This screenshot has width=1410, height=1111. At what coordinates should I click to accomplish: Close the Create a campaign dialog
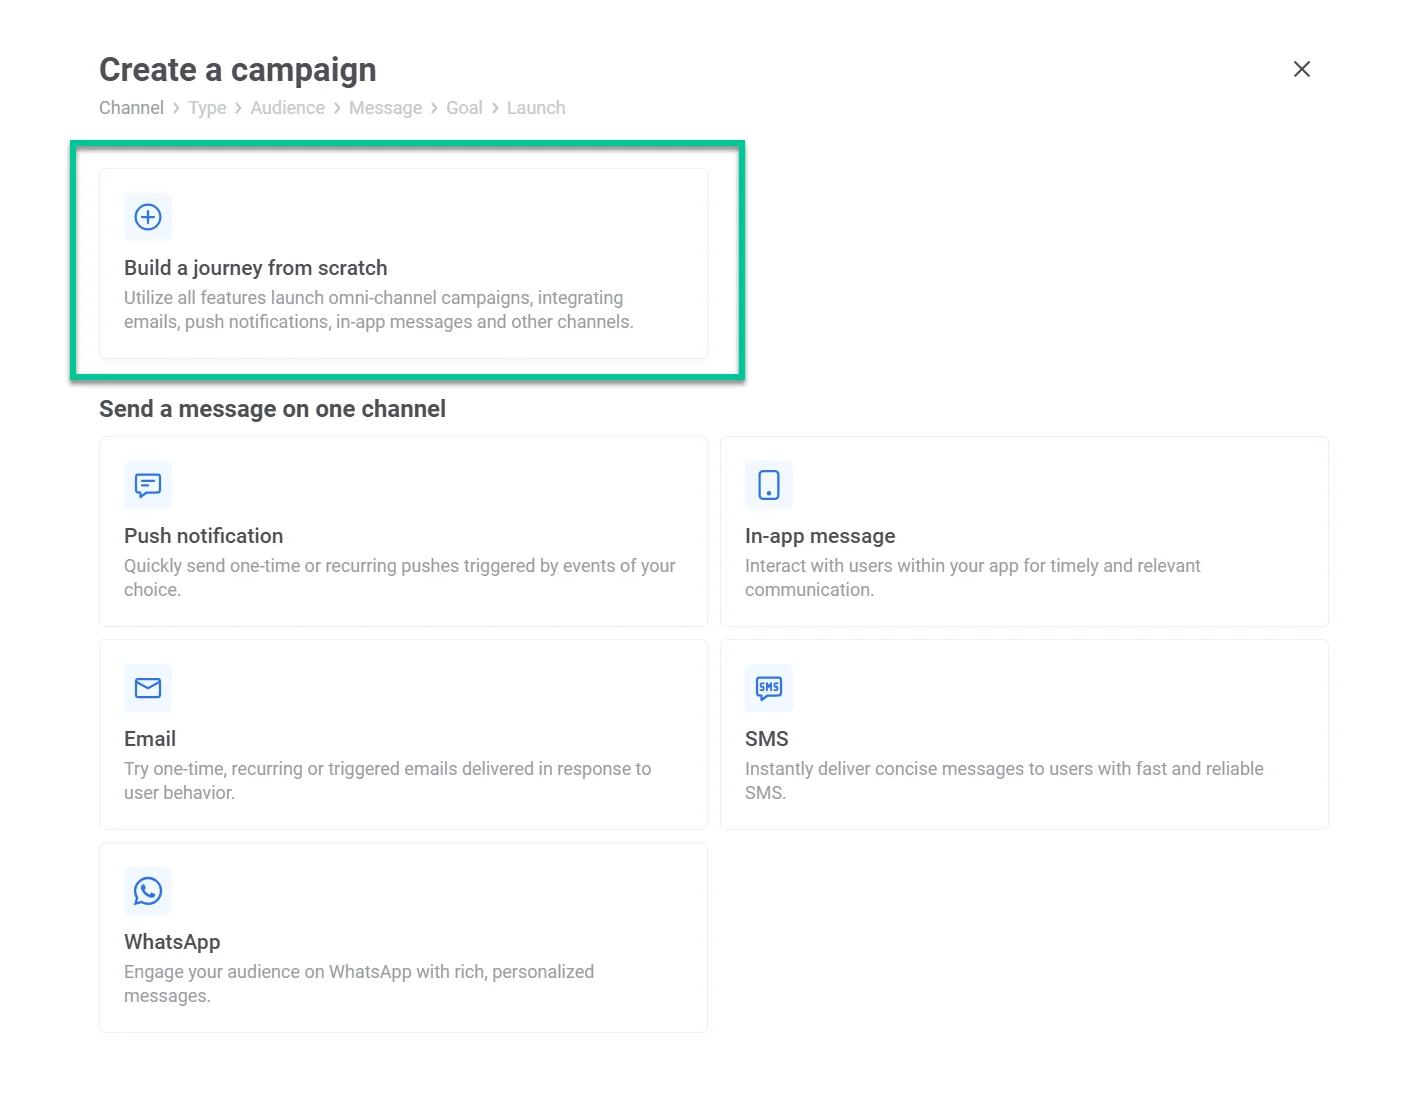[x=1301, y=69]
